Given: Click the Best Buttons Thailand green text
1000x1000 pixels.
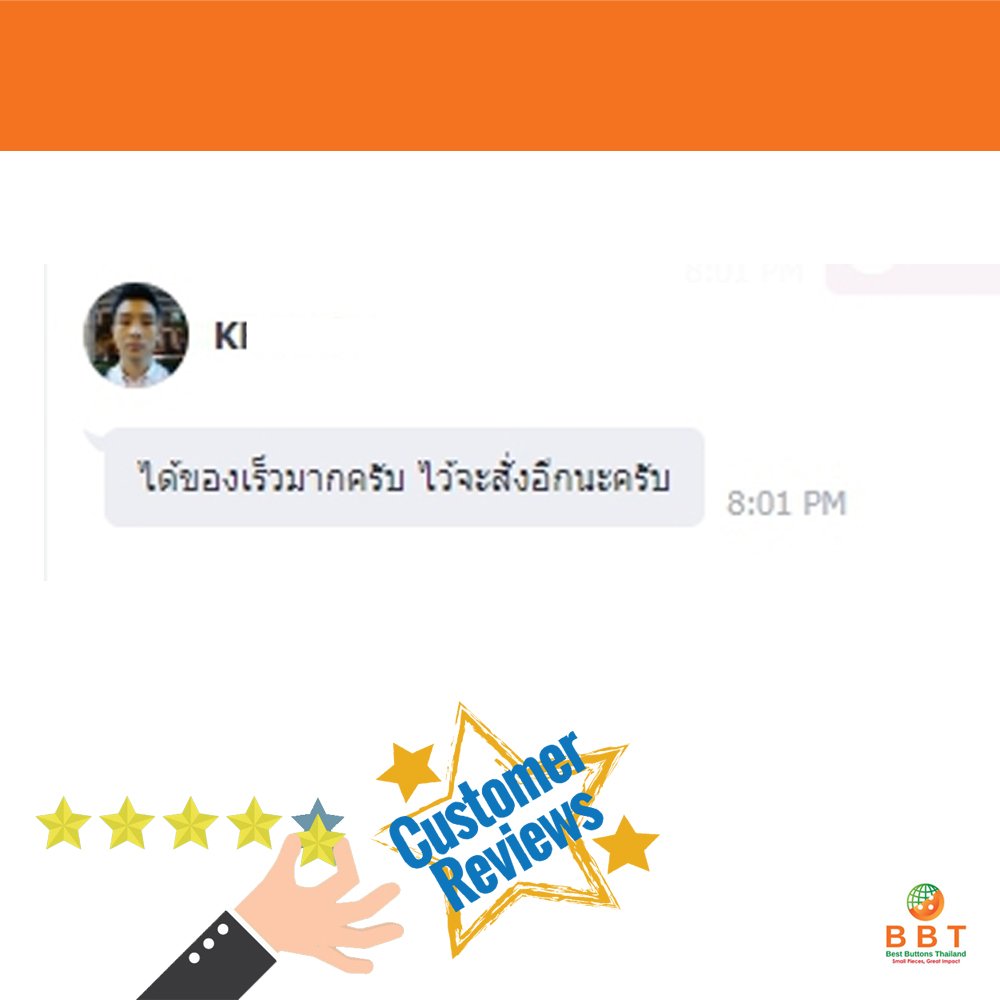Looking at the screenshot, I should point(926,954).
